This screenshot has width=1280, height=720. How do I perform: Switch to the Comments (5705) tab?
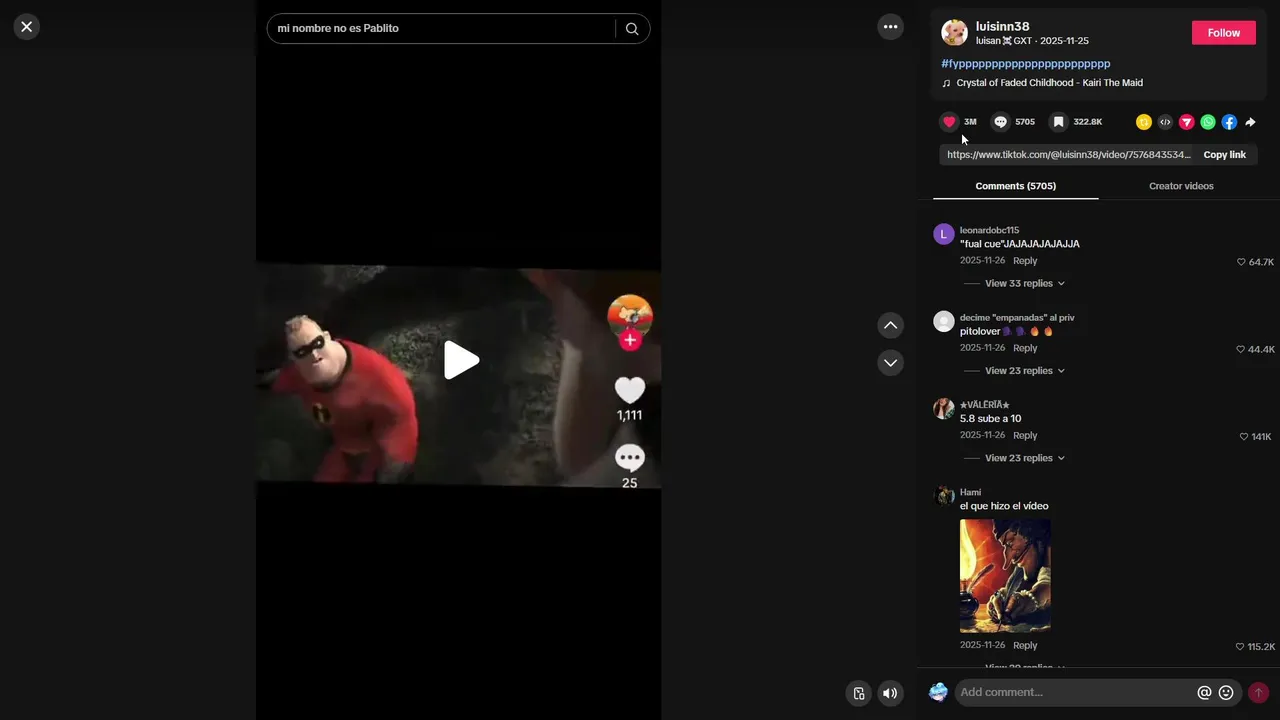(x=1016, y=186)
